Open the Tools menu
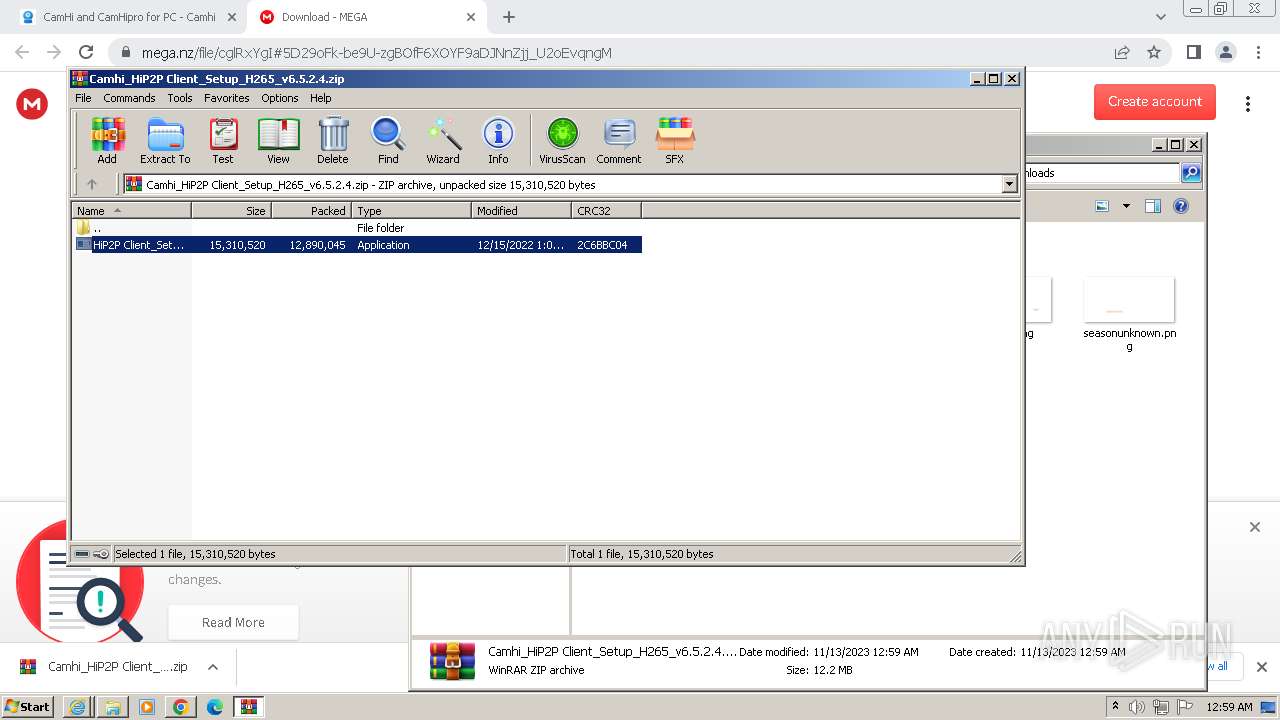1280x720 pixels. click(180, 98)
